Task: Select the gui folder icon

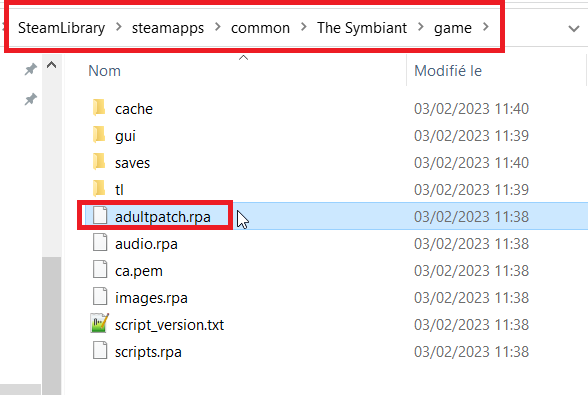Action: (x=99, y=135)
